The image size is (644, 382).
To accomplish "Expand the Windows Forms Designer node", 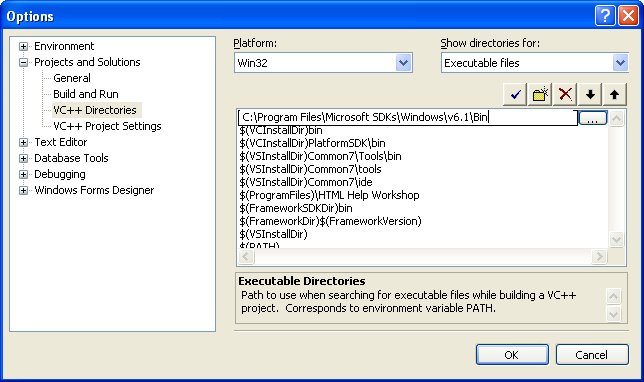I will click(23, 191).
